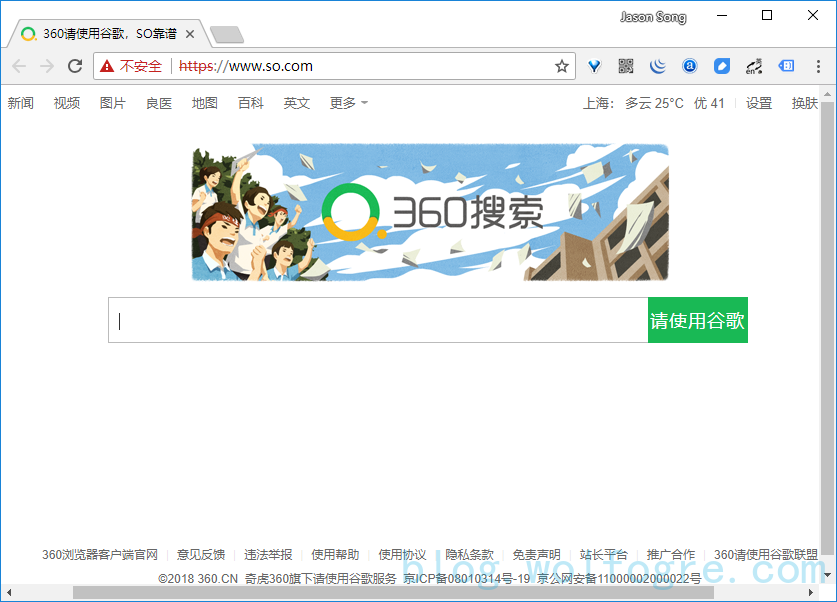Click the blue tag extension icon

722,66
